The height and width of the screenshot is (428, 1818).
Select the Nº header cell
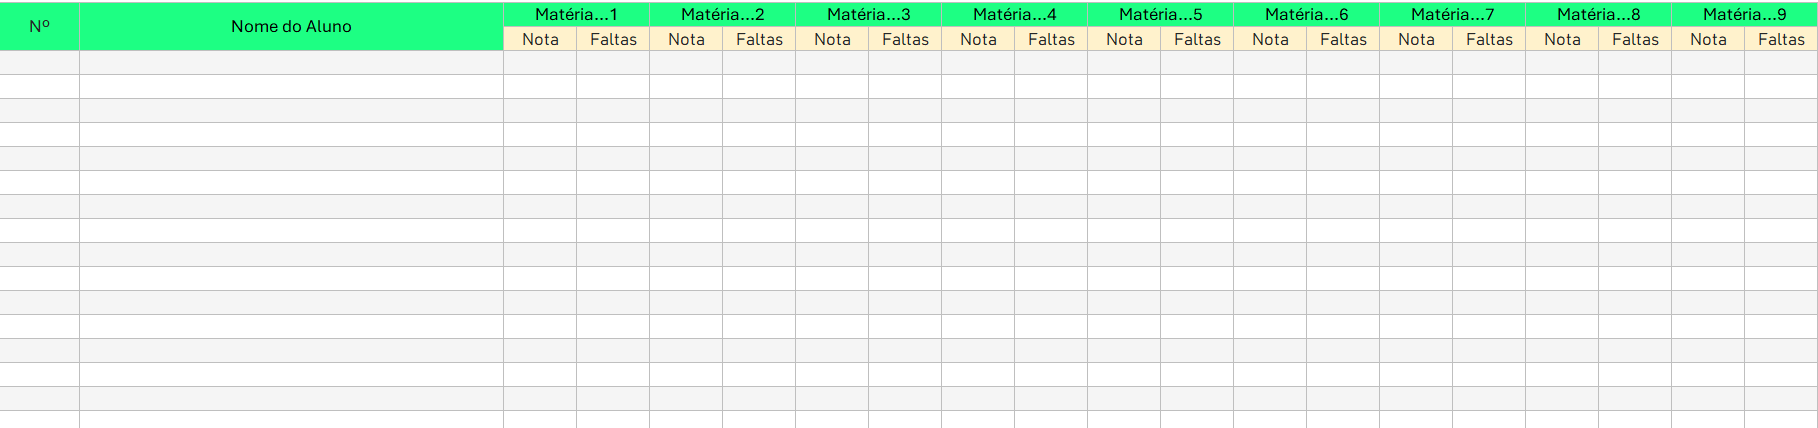pyautogui.click(x=39, y=26)
